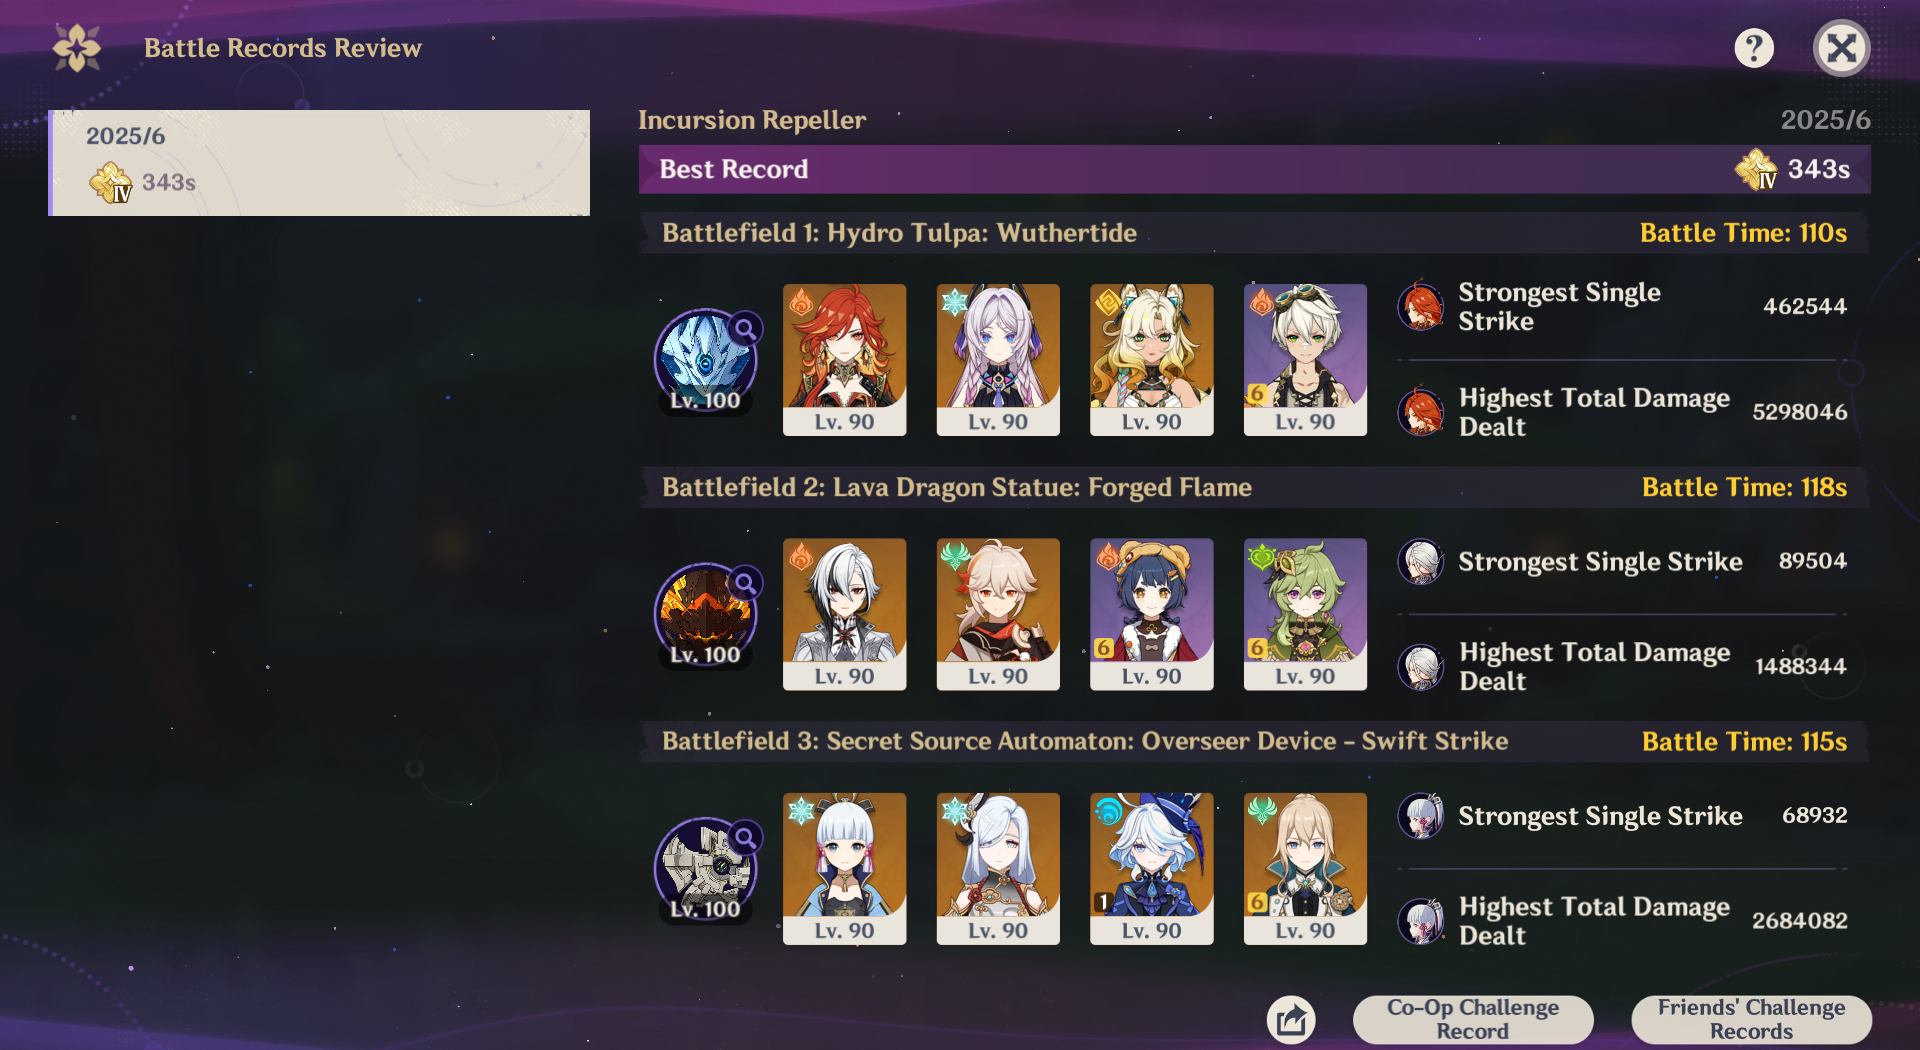Click the share record icon
The height and width of the screenshot is (1050, 1920).
(x=1291, y=1020)
